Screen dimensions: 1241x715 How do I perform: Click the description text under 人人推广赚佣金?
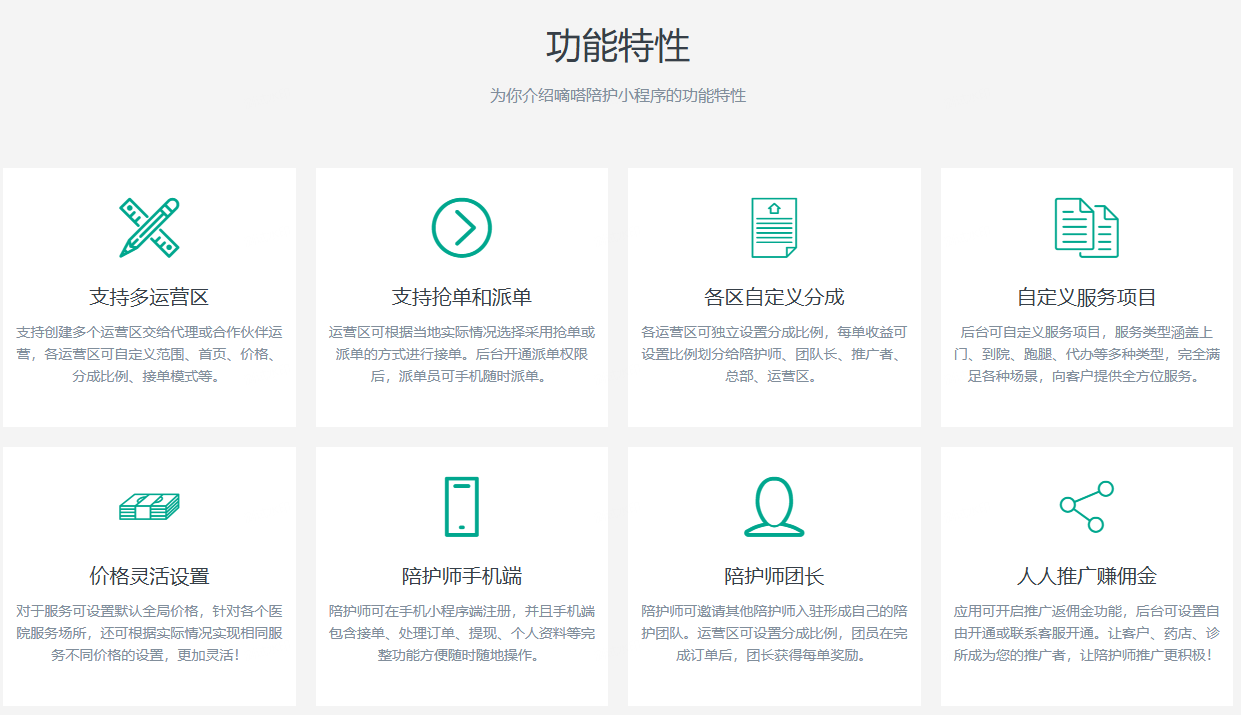[1086, 633]
